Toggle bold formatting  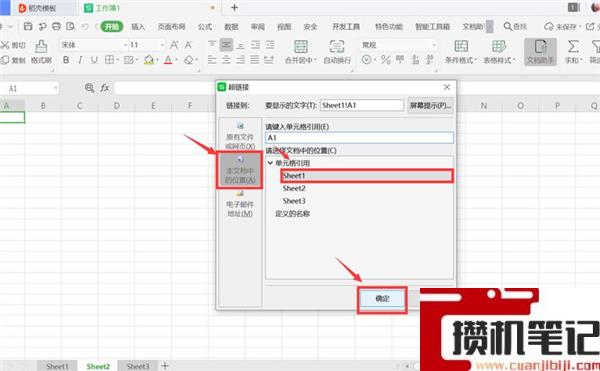(x=66, y=60)
